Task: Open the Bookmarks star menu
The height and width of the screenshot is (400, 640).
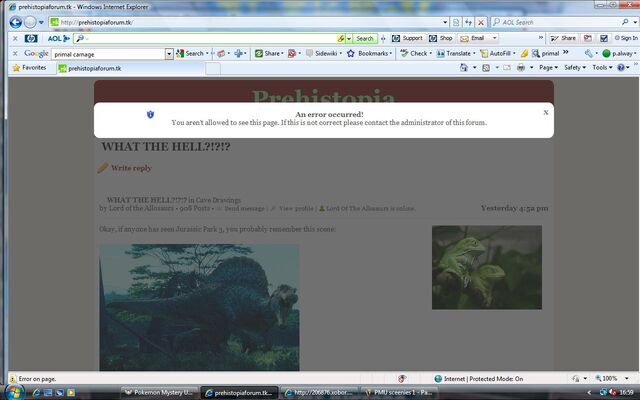Action: [x=369, y=53]
